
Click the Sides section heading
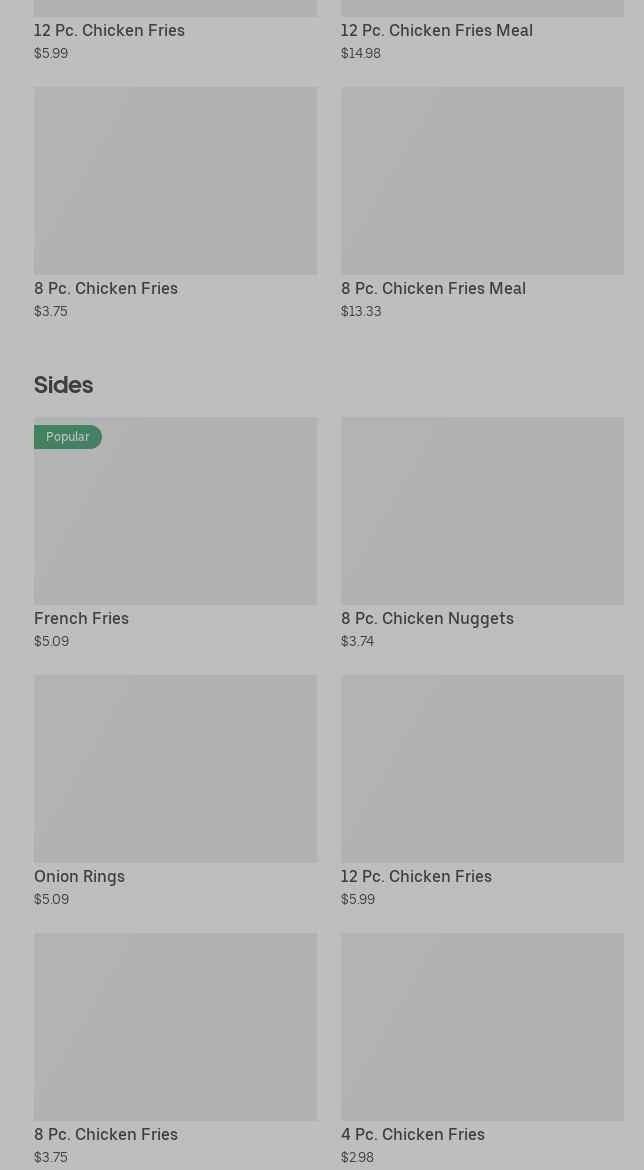(x=64, y=385)
